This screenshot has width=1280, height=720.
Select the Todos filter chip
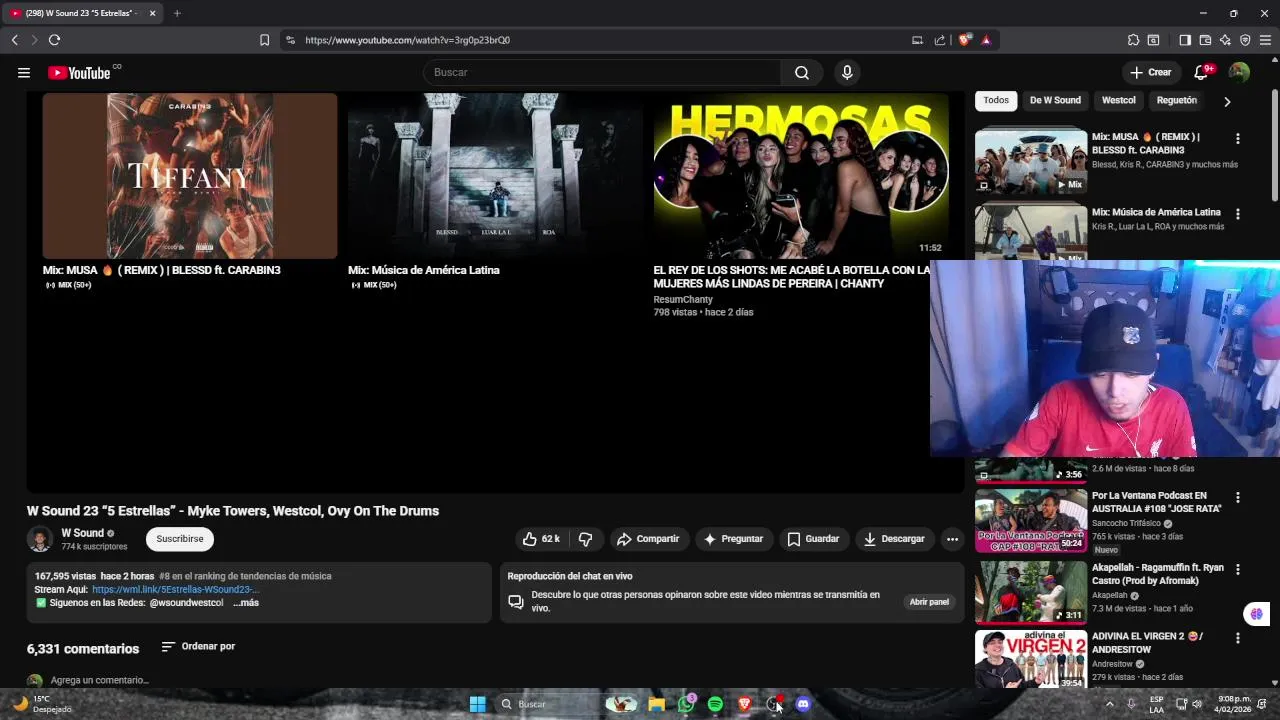[996, 100]
